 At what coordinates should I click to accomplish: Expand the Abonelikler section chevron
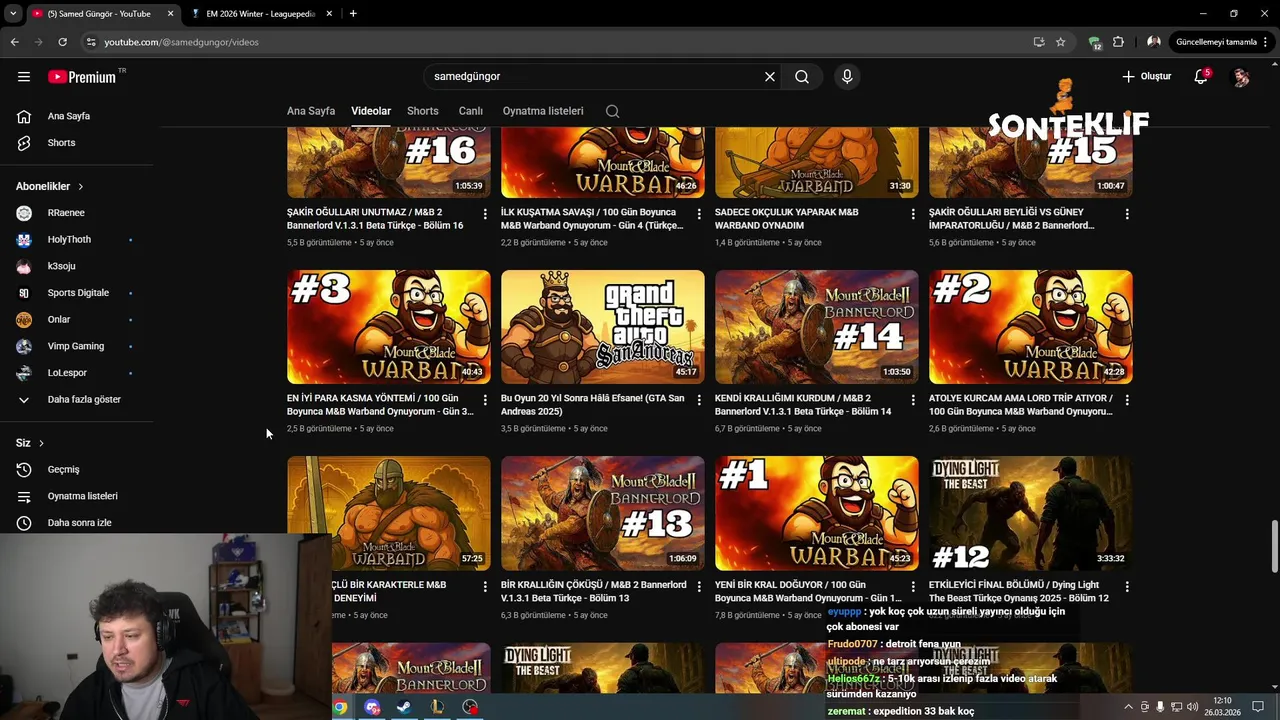click(81, 187)
